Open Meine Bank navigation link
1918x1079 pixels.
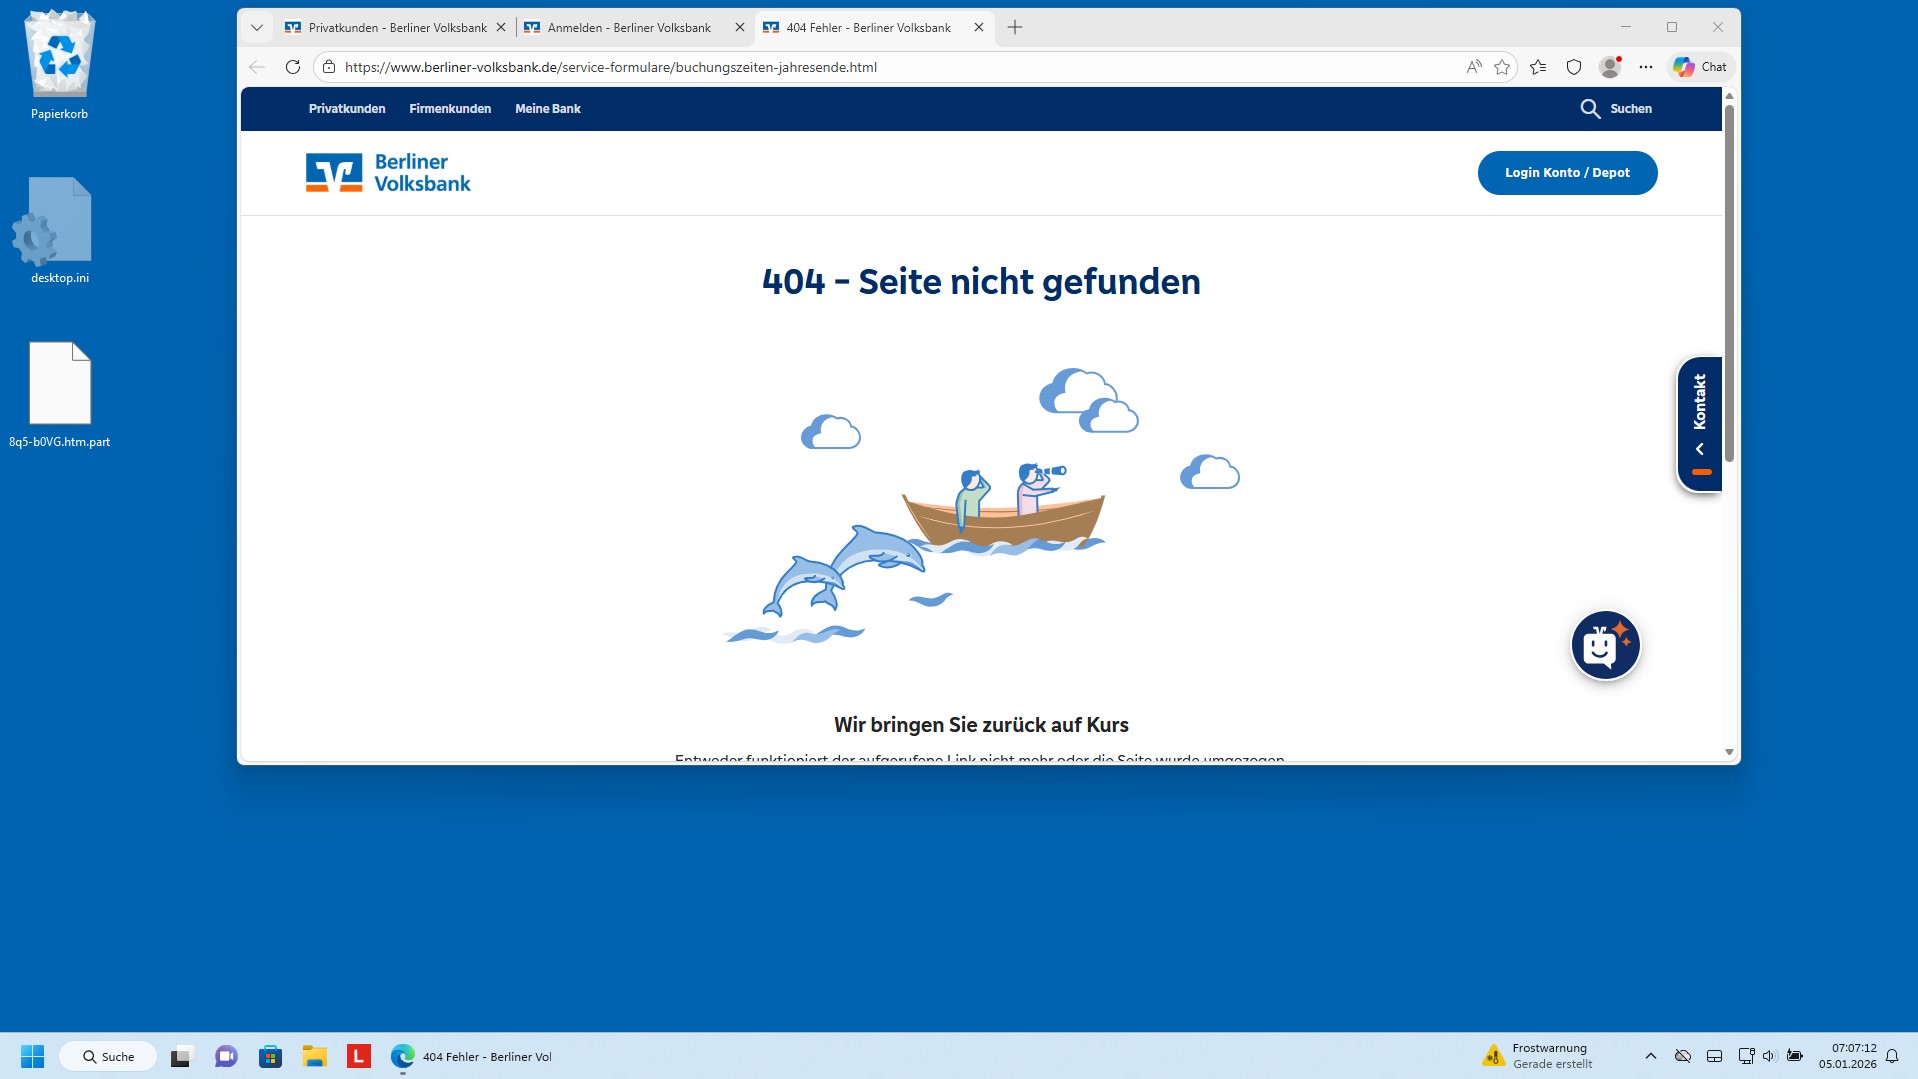click(547, 109)
